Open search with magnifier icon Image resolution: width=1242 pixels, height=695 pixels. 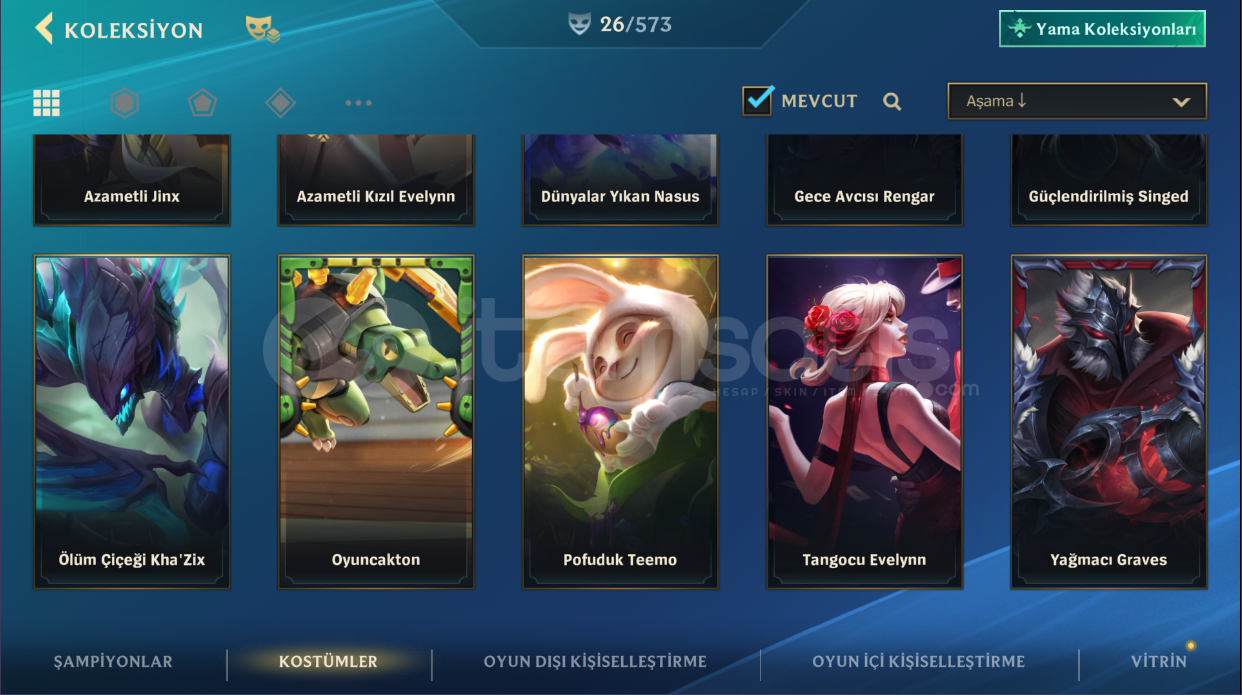[x=892, y=101]
